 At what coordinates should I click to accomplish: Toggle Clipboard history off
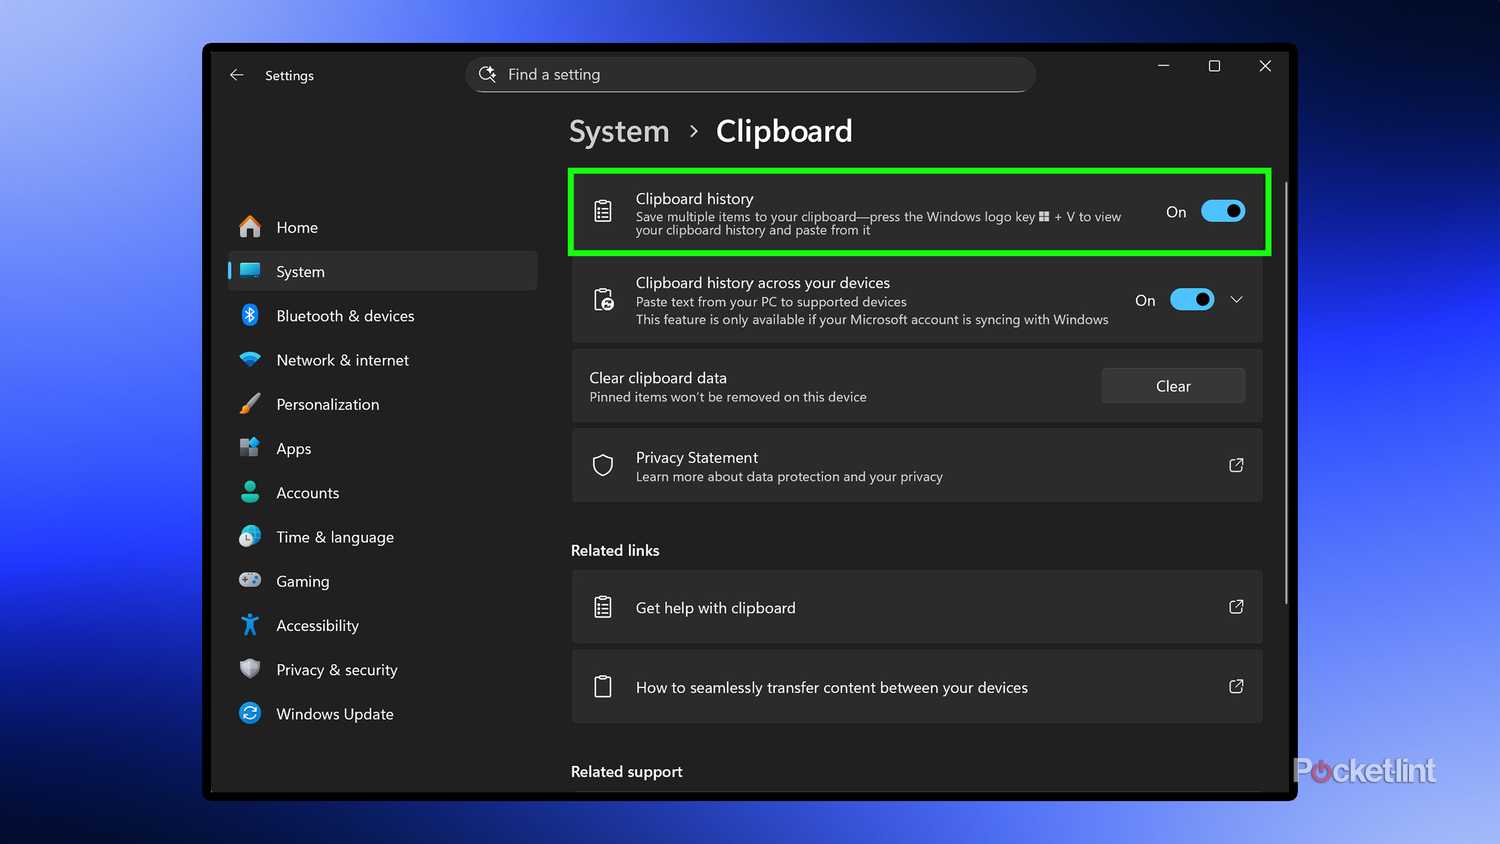pos(1222,211)
